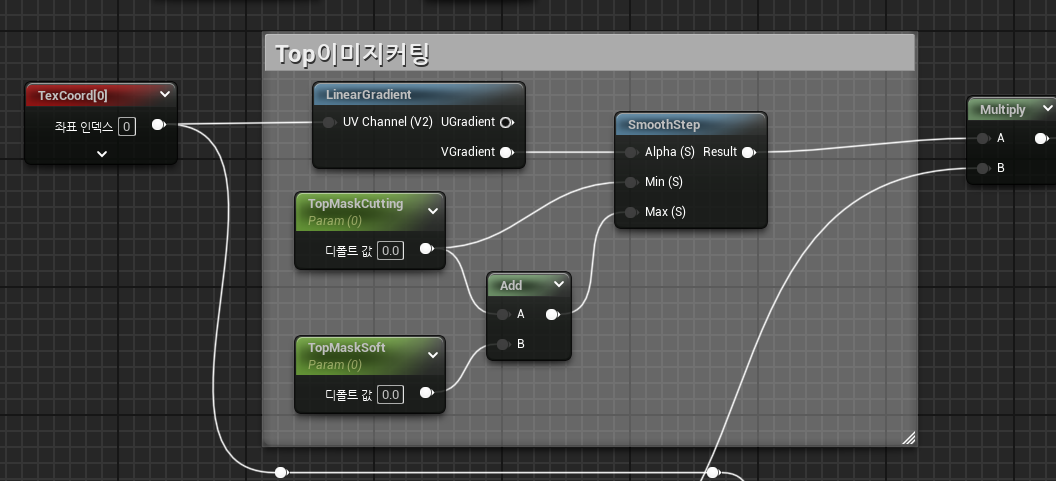
Task: Select the LinearGradient node title
Action: (x=368, y=95)
